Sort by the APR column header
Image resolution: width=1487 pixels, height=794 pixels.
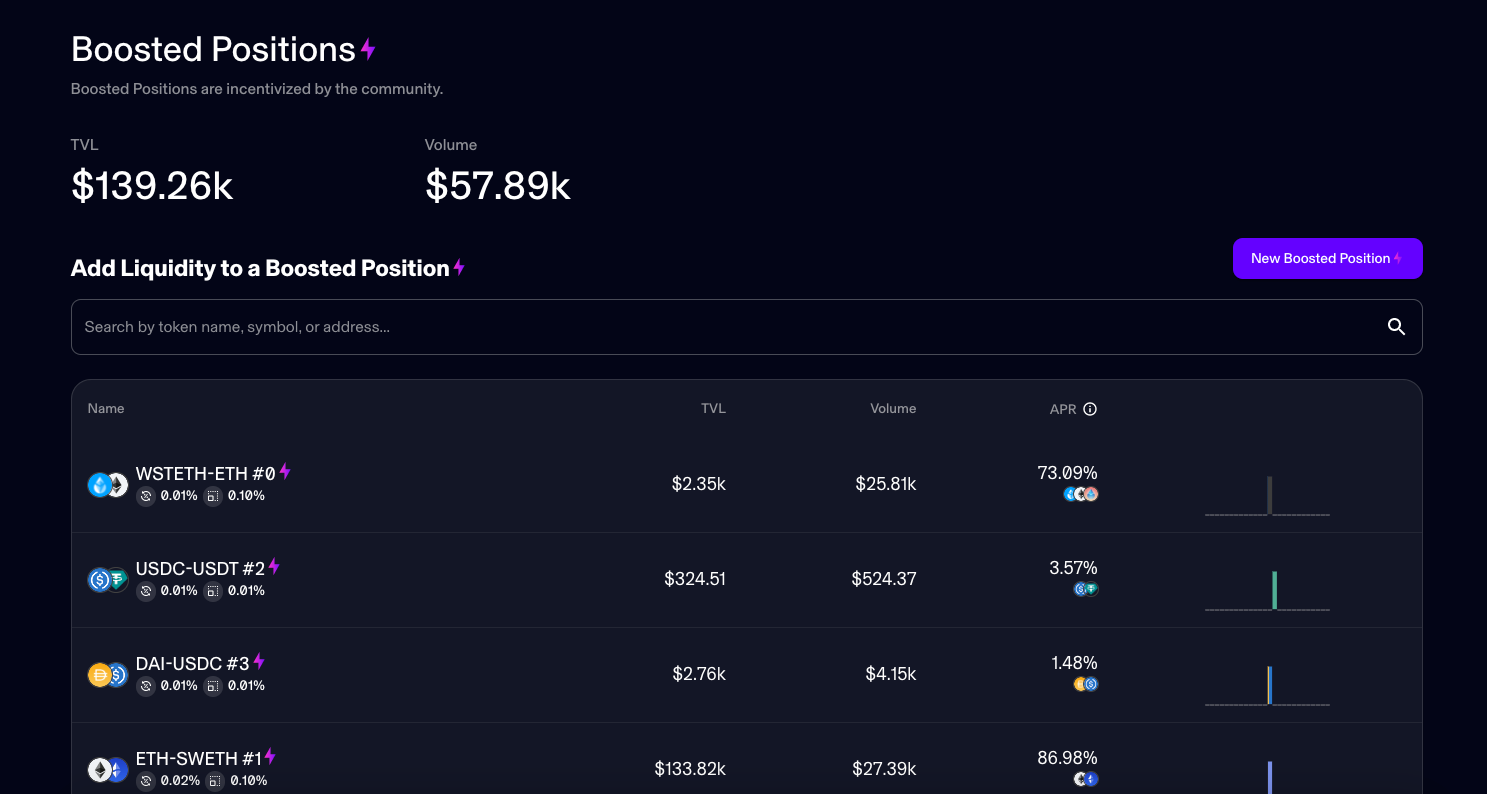point(1063,409)
